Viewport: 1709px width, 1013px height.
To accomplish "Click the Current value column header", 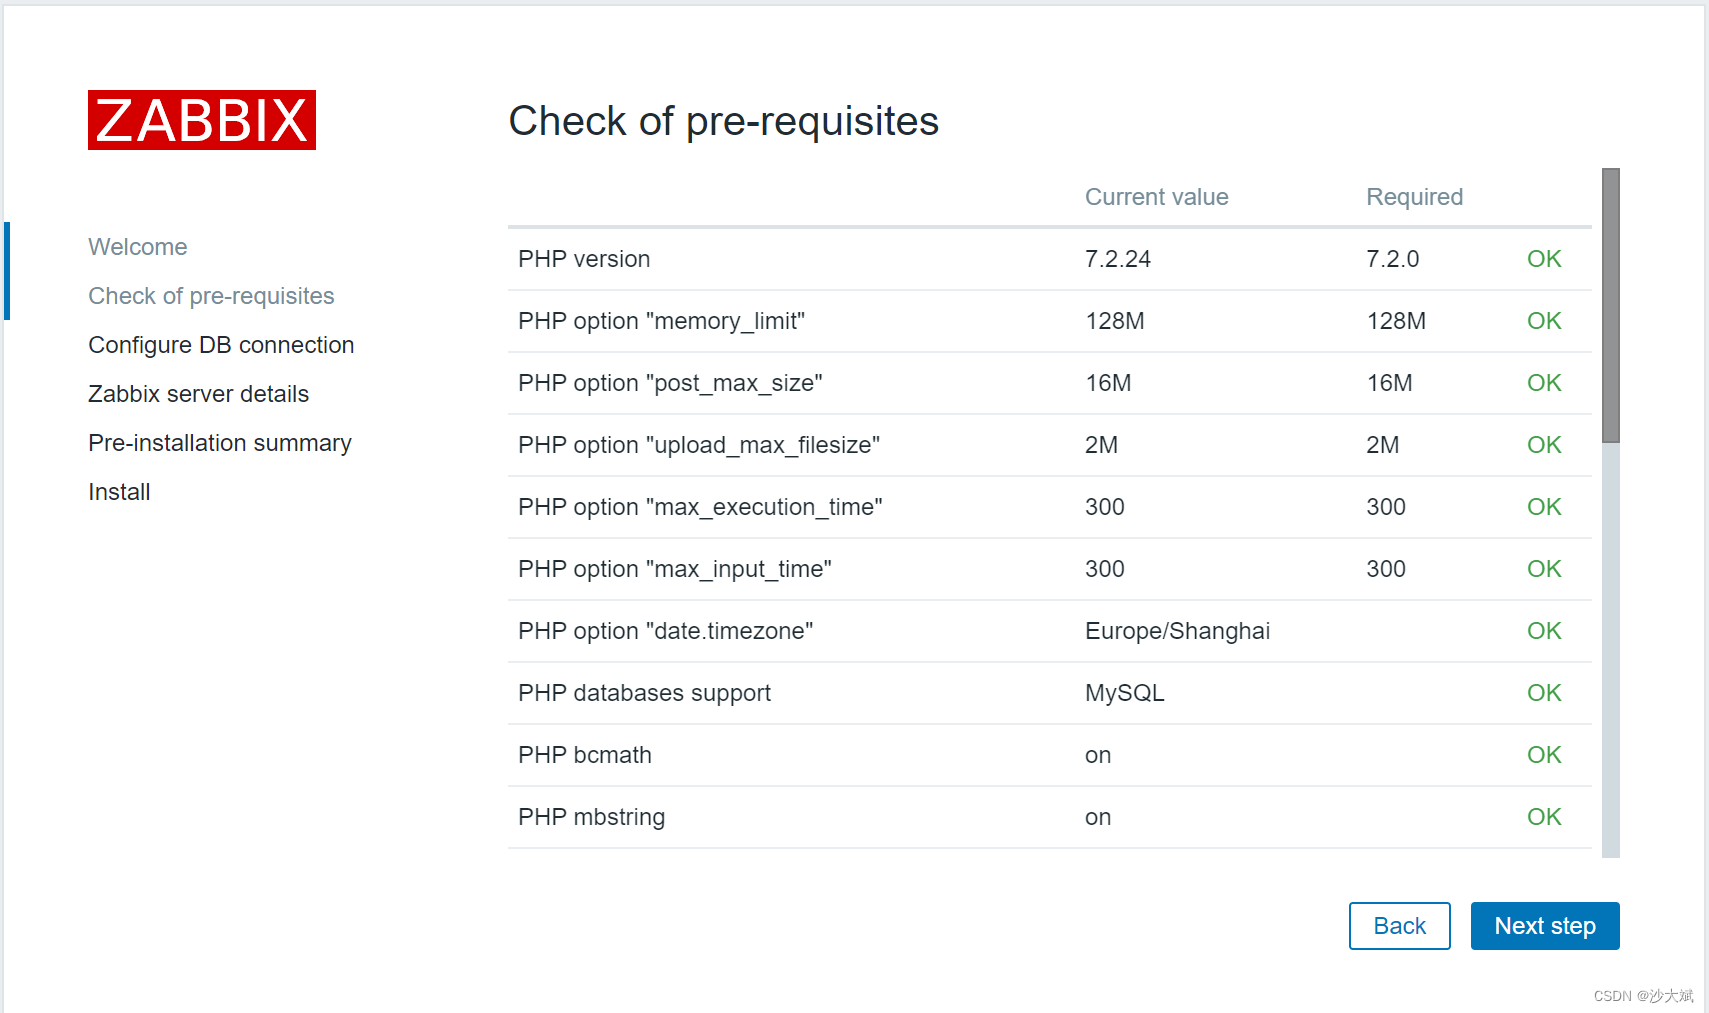I will [1156, 197].
